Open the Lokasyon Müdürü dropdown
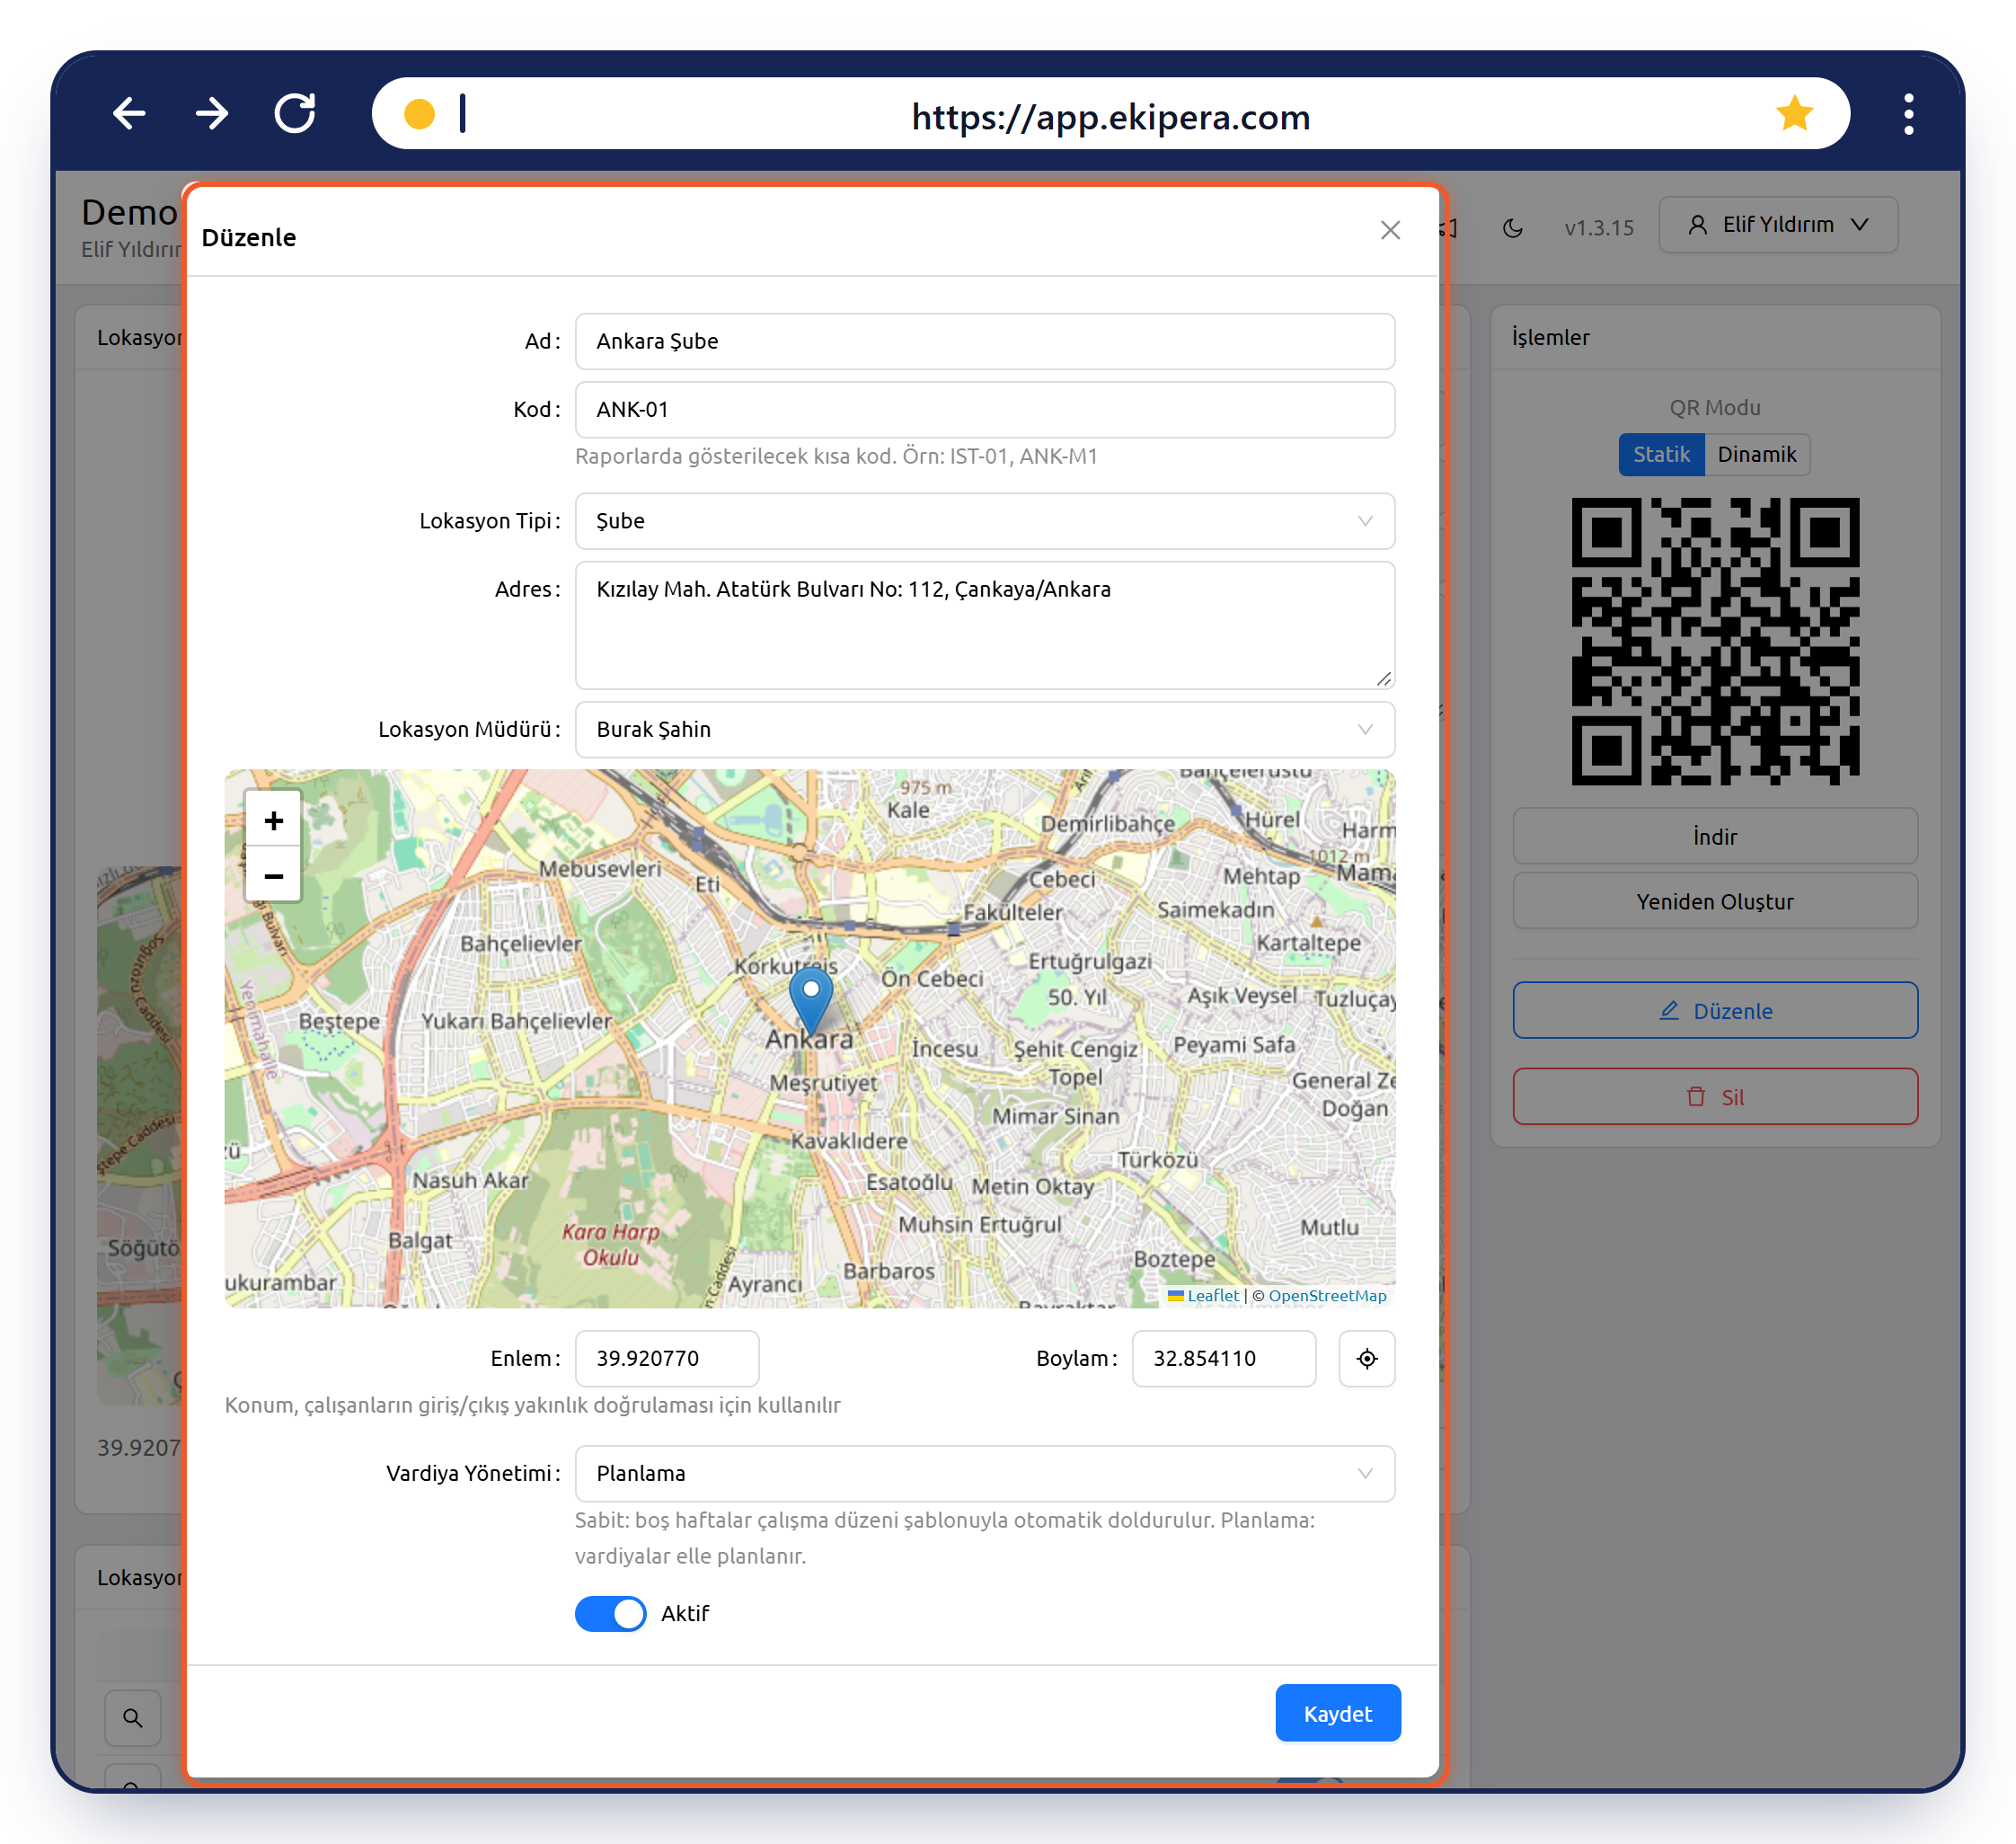 (x=984, y=729)
